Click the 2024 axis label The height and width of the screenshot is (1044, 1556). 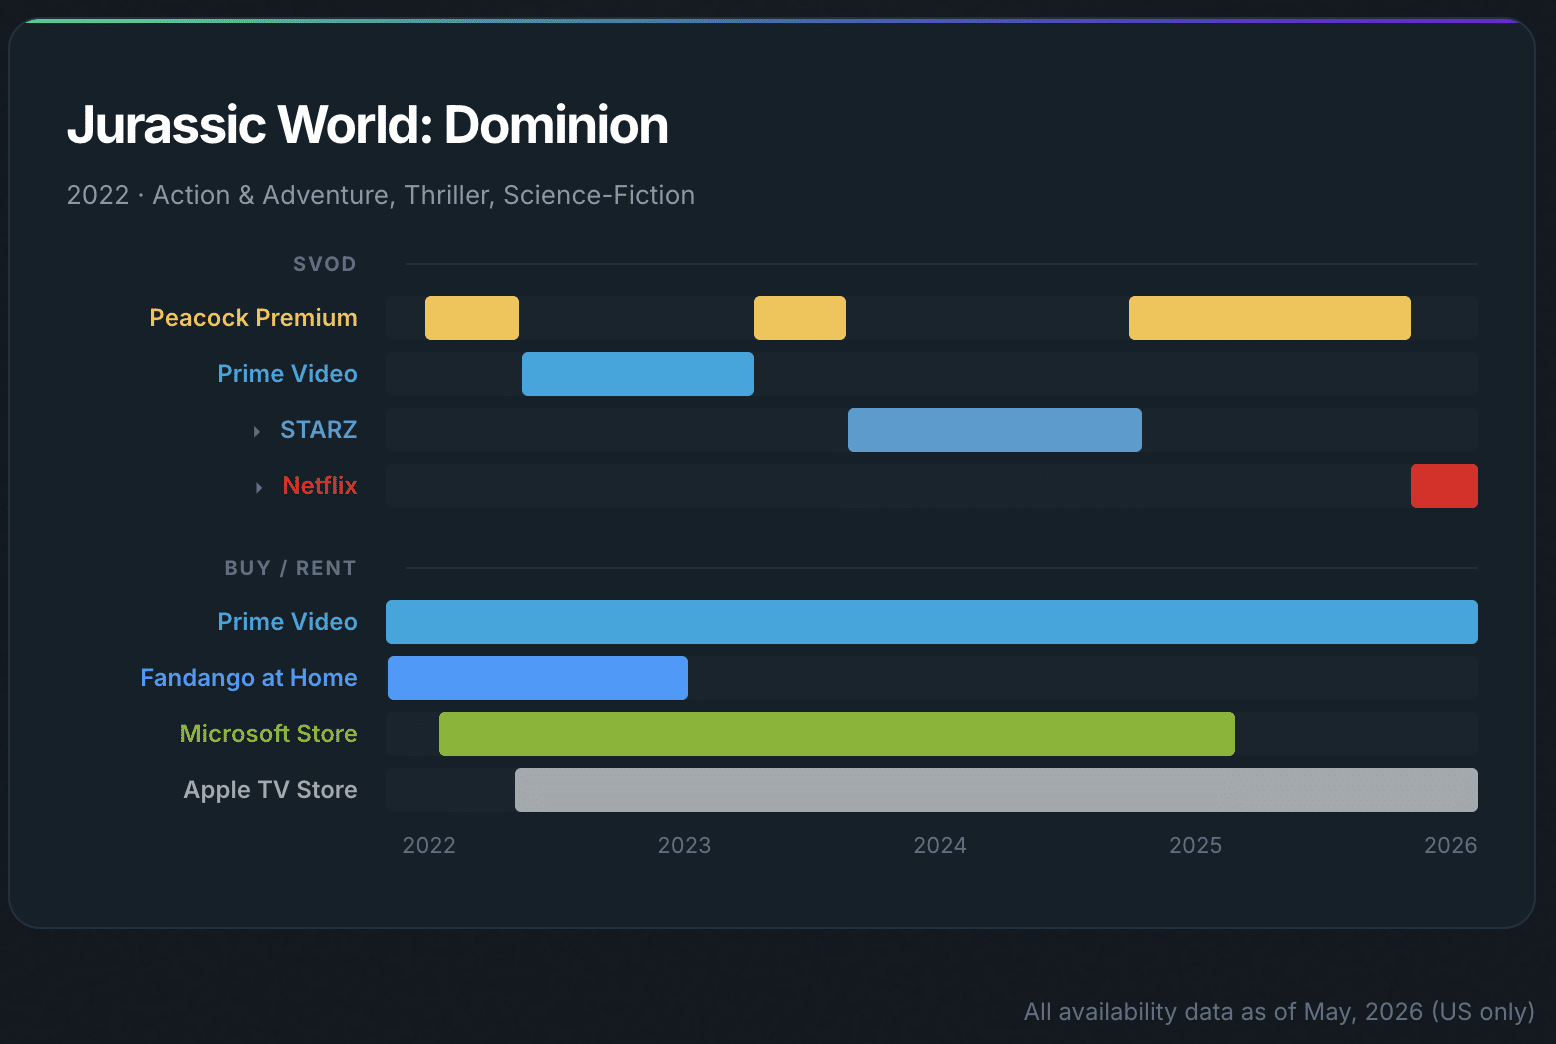click(x=940, y=845)
